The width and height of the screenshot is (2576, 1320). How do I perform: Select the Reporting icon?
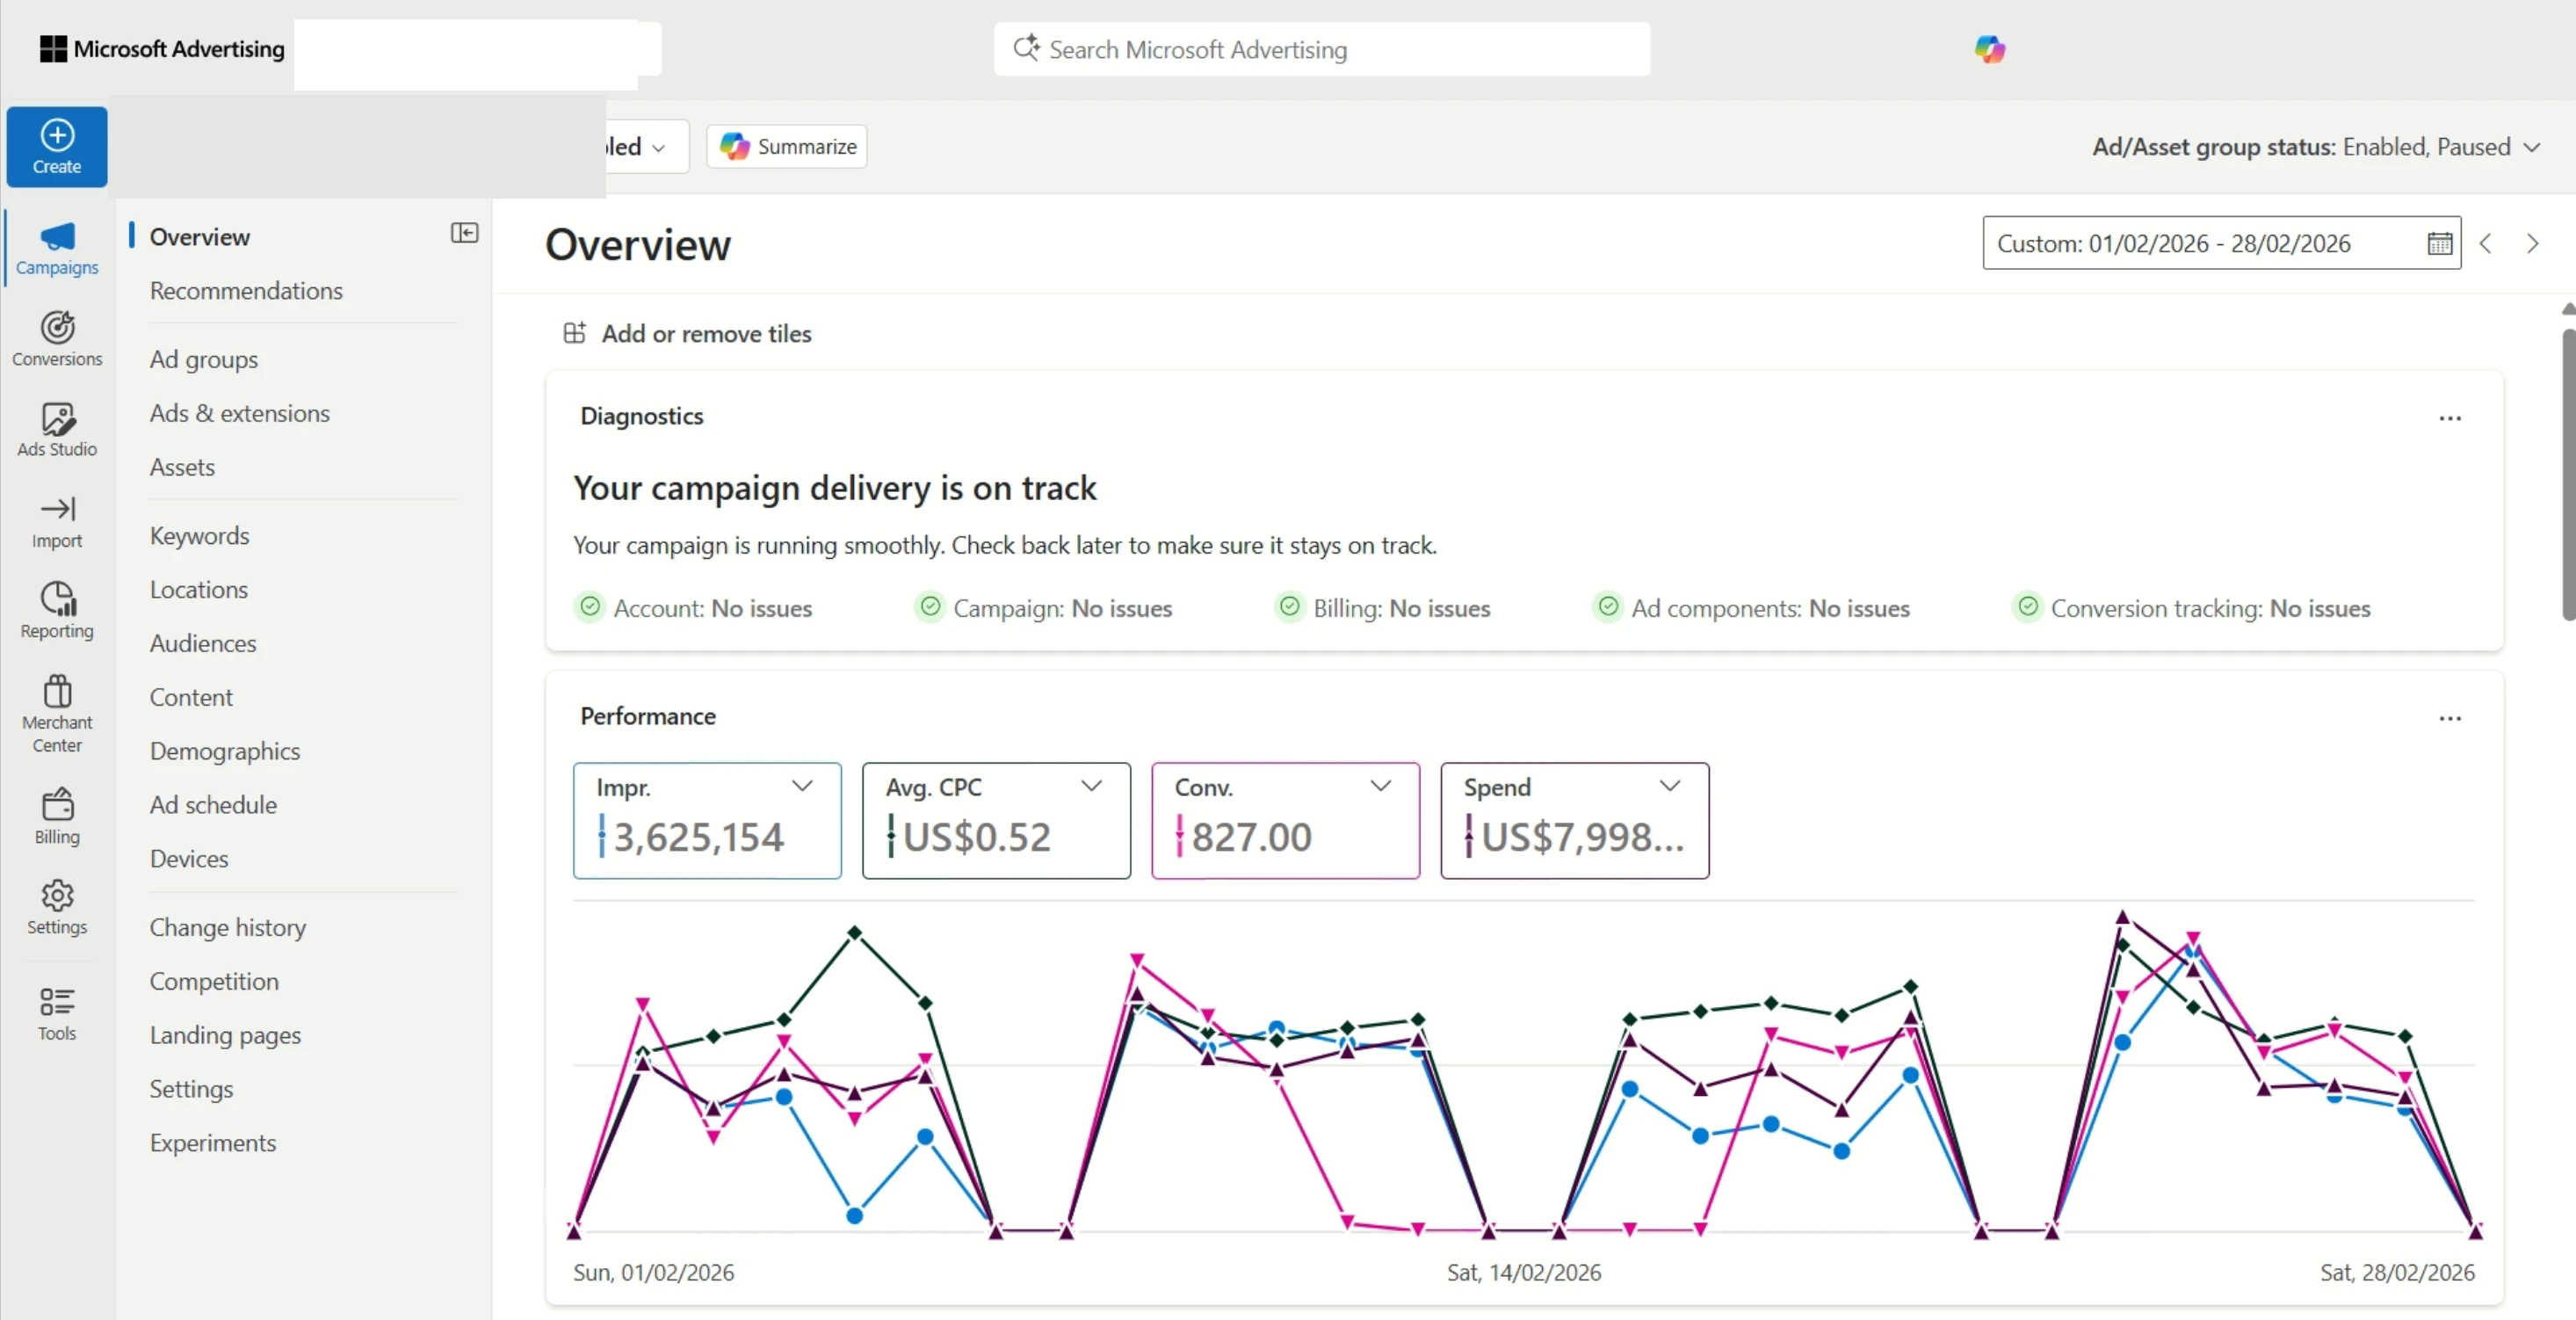tap(56, 610)
